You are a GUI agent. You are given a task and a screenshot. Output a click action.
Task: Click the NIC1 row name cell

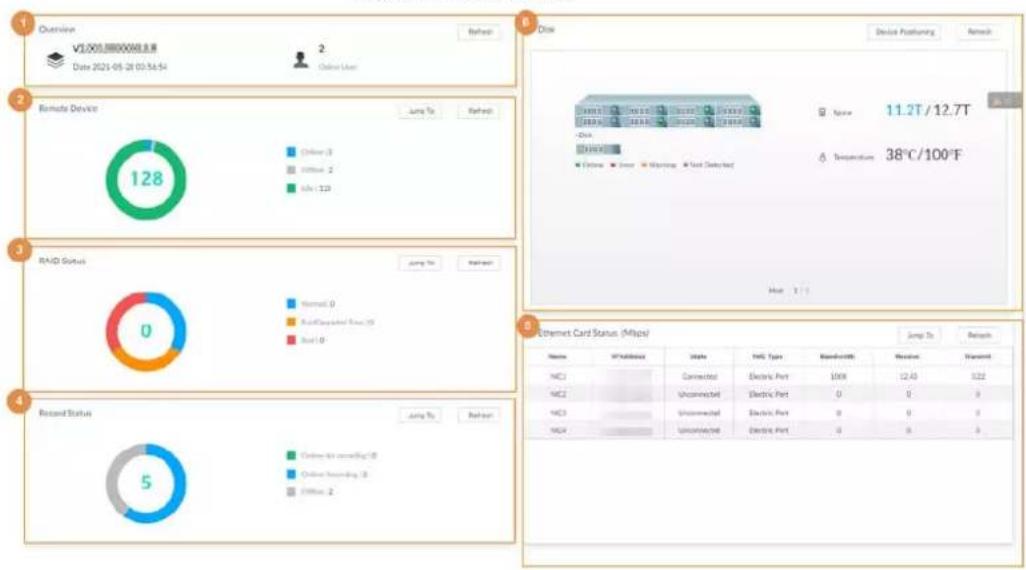click(x=558, y=376)
